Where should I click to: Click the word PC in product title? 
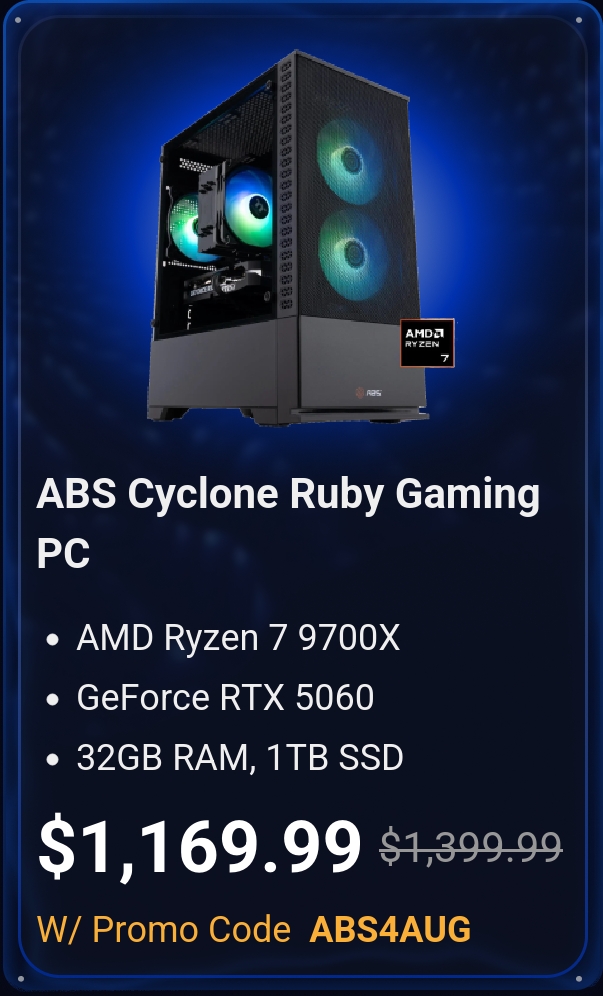(x=63, y=553)
